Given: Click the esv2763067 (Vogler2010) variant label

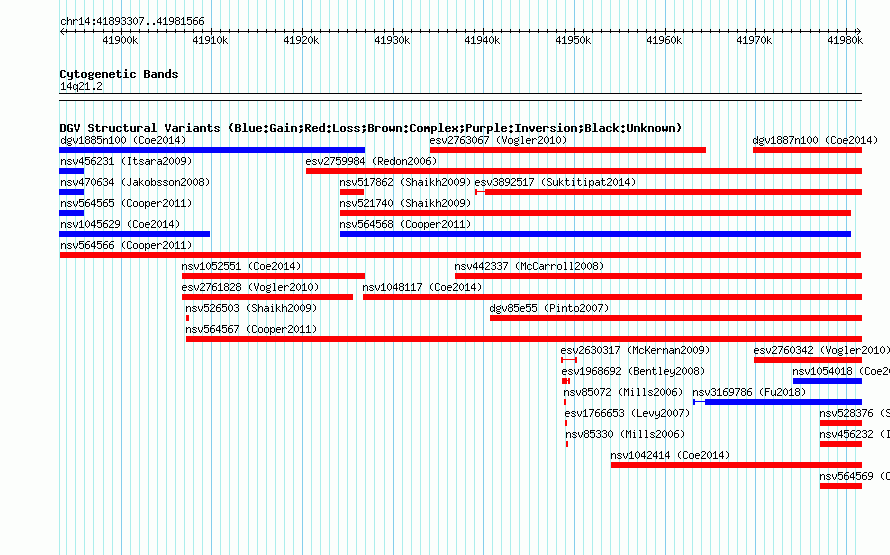Looking at the screenshot, I should pyautogui.click(x=498, y=140).
